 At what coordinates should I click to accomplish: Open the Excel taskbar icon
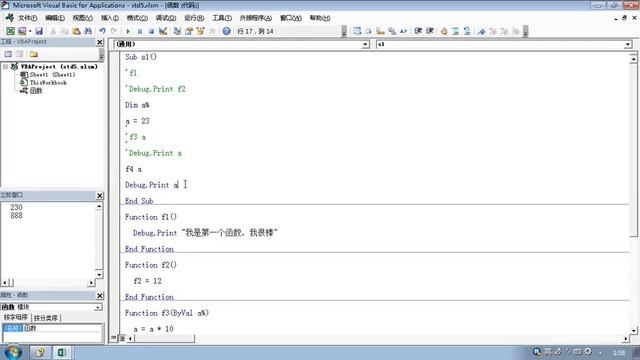click(x=62, y=352)
